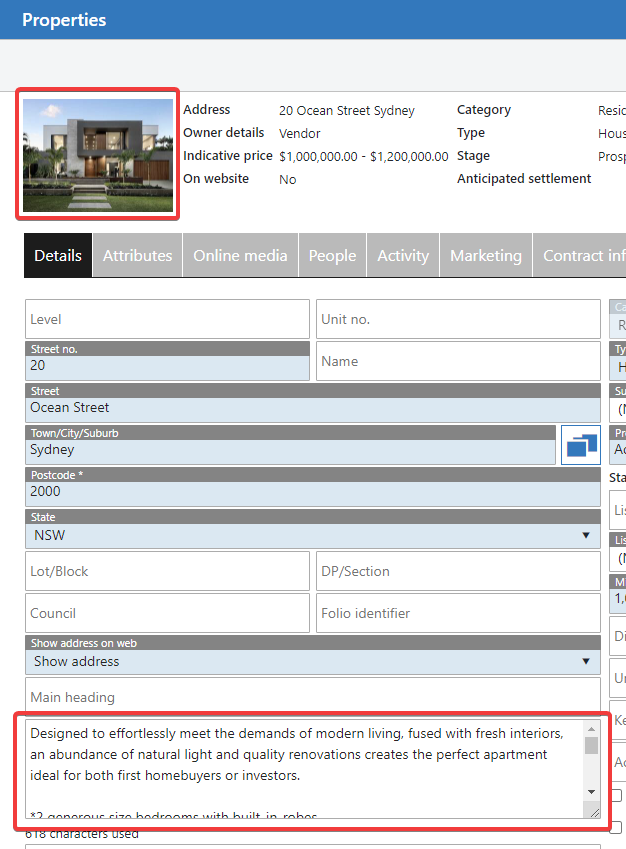626x849 pixels.
Task: Focus the Main heading field
Action: [x=312, y=697]
